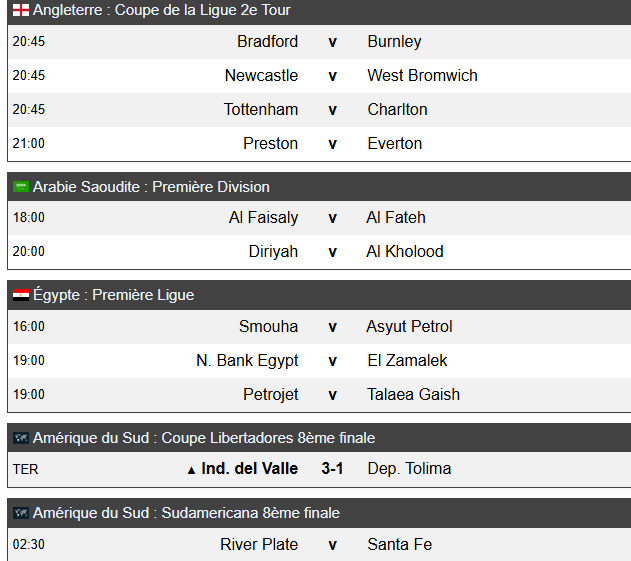Select Tottenham v Charlton match row
631x561 pixels.
[320, 110]
